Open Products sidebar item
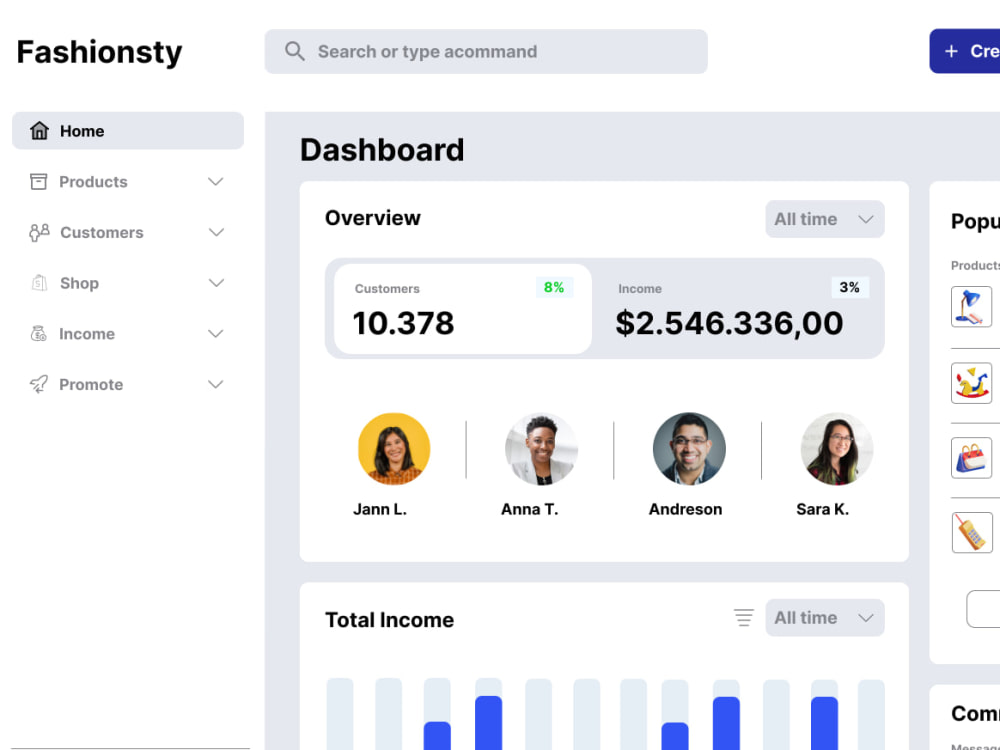This screenshot has height=750, width=1000. tap(128, 182)
